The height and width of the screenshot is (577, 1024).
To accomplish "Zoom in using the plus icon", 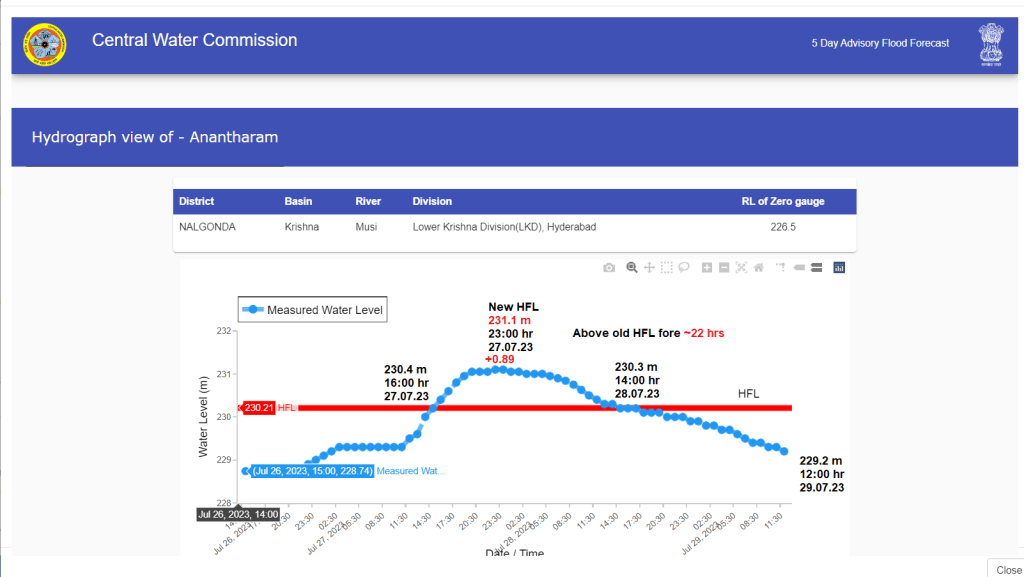I will (707, 268).
